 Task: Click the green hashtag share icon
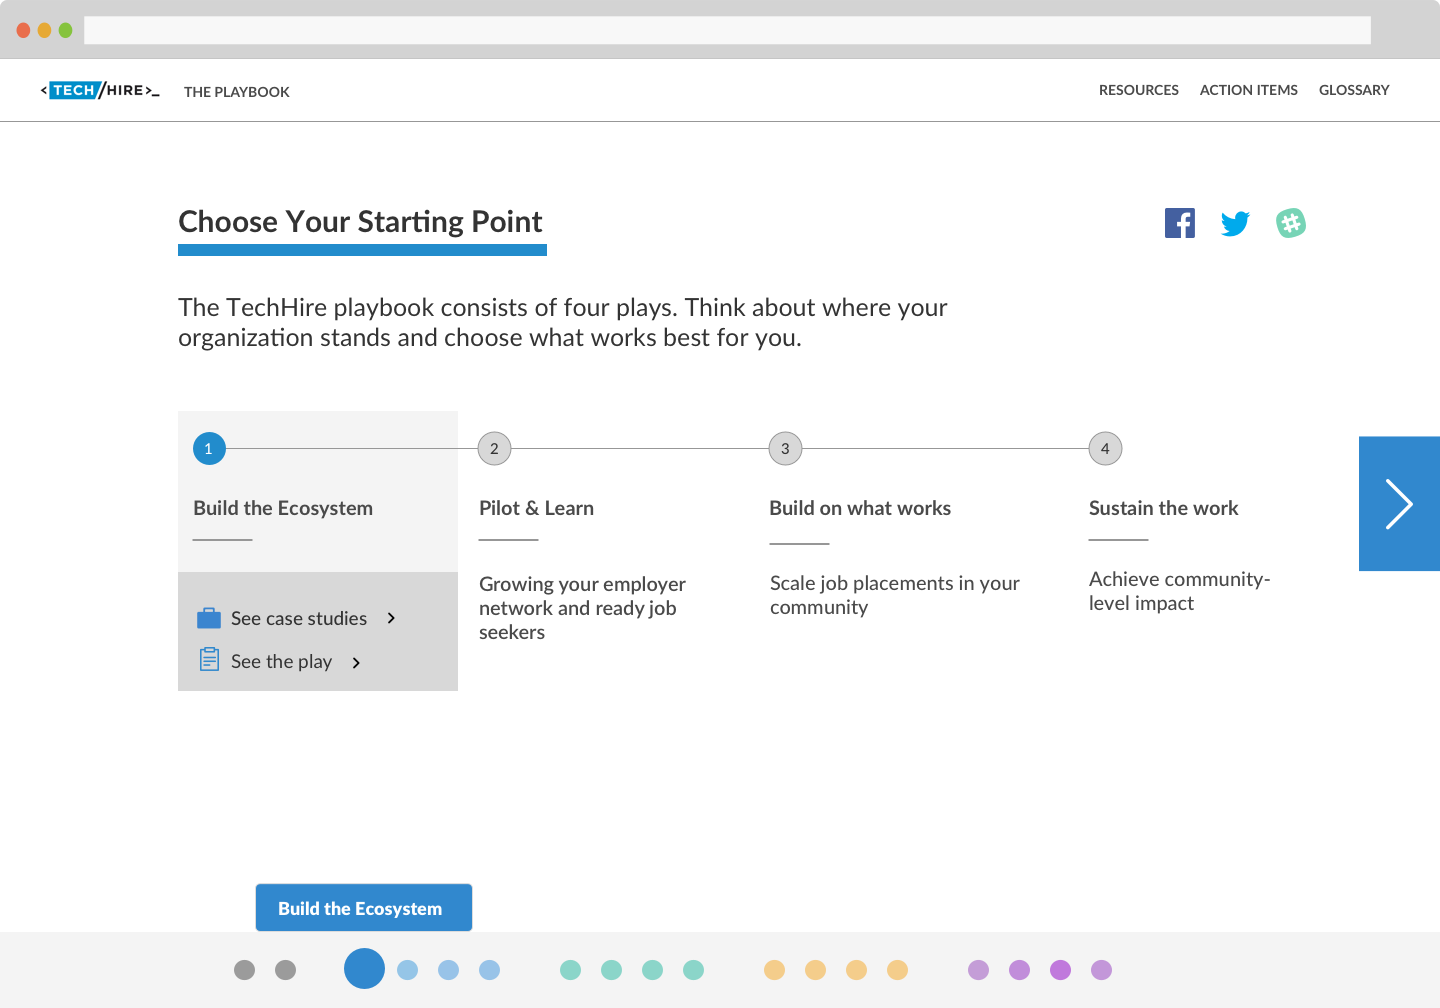point(1291,223)
